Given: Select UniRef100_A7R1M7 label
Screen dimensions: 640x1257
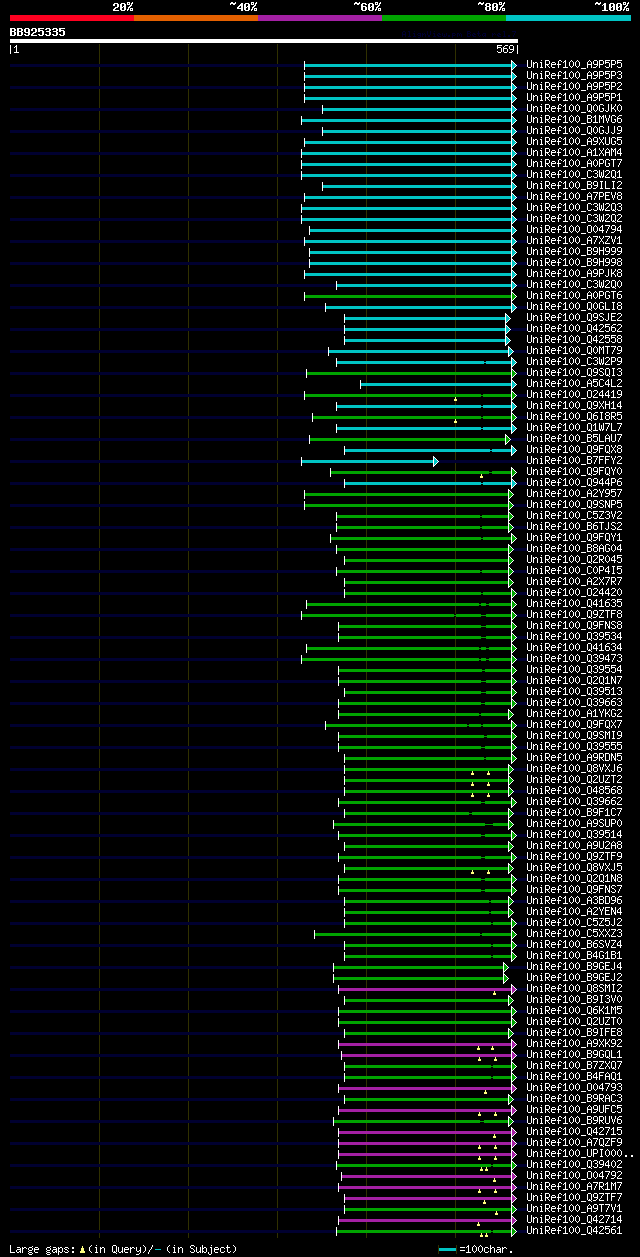Looking at the screenshot, I should 573,1186.
